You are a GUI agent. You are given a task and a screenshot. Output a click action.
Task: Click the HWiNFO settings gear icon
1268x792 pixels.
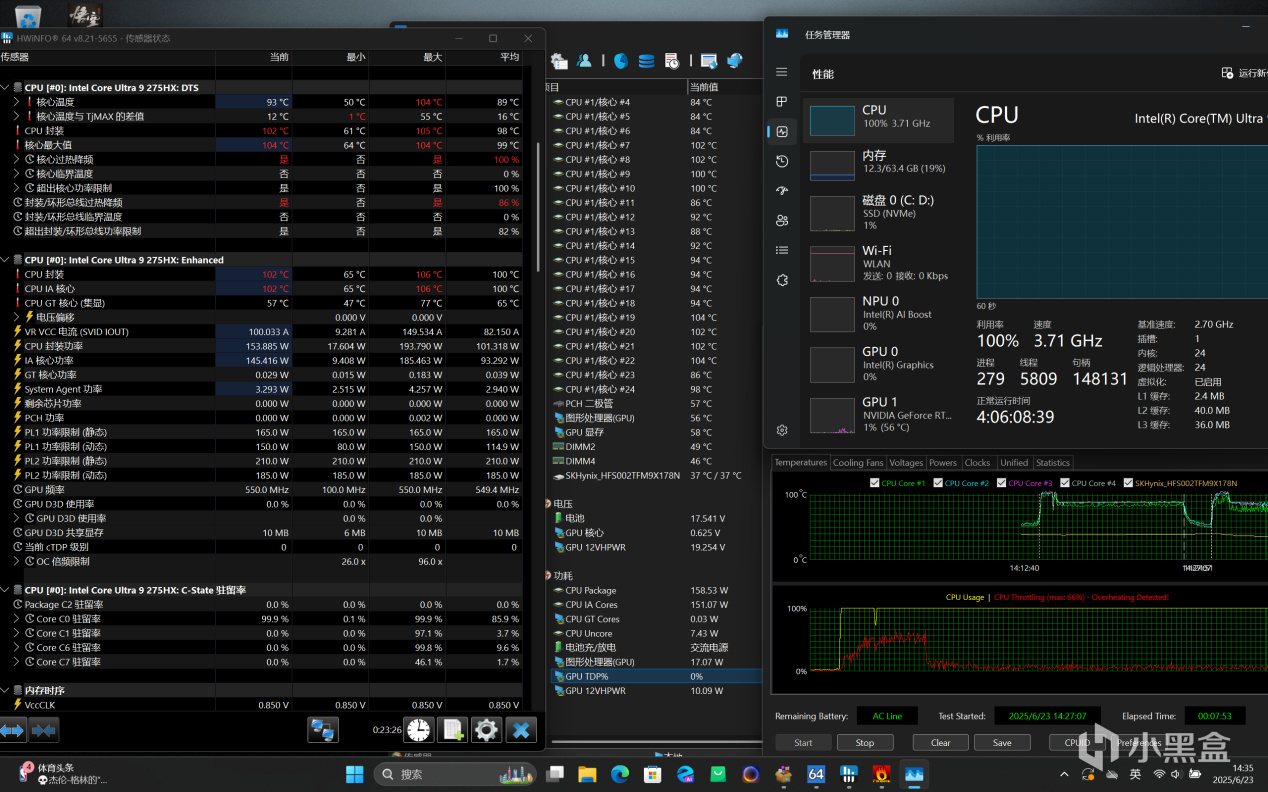point(486,730)
